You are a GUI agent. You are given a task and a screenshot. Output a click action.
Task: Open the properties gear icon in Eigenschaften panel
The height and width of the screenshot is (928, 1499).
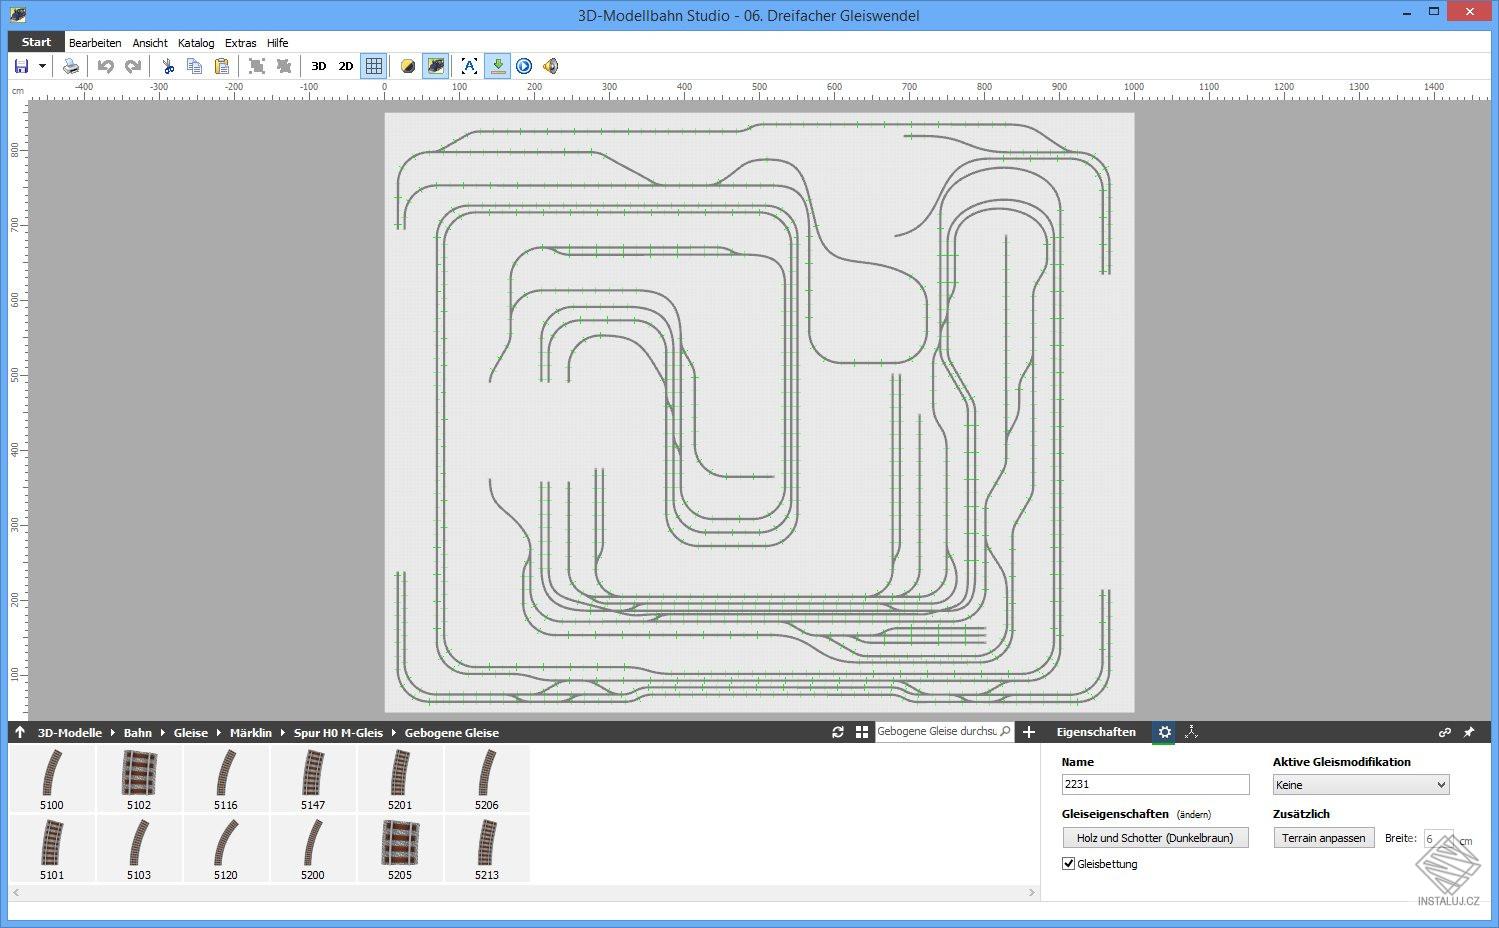point(1164,732)
